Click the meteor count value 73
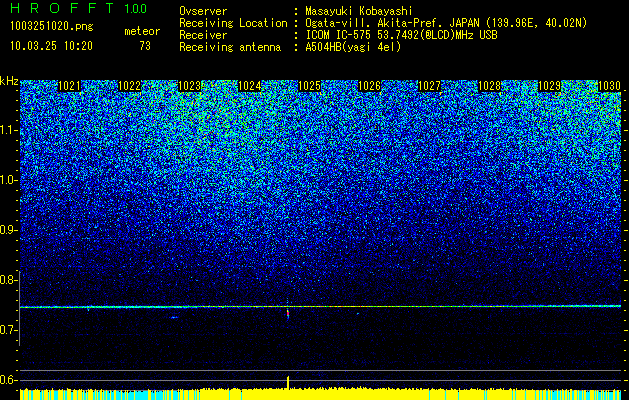This screenshot has height=400, width=629. point(145,46)
